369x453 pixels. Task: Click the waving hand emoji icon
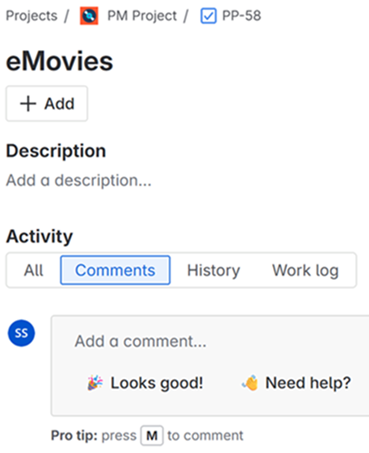coord(250,383)
